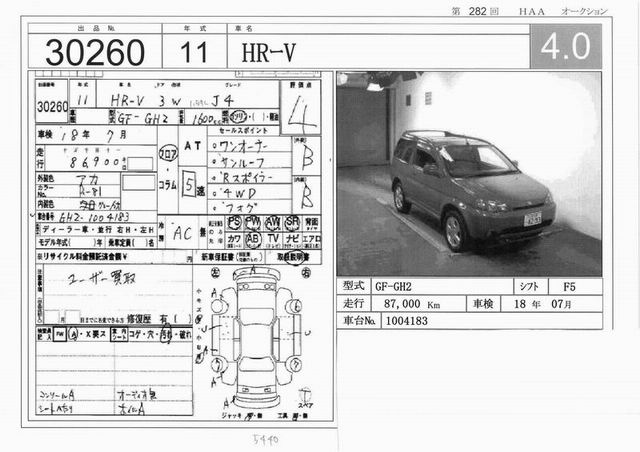Click the exterior grade letter B

click(x=308, y=158)
